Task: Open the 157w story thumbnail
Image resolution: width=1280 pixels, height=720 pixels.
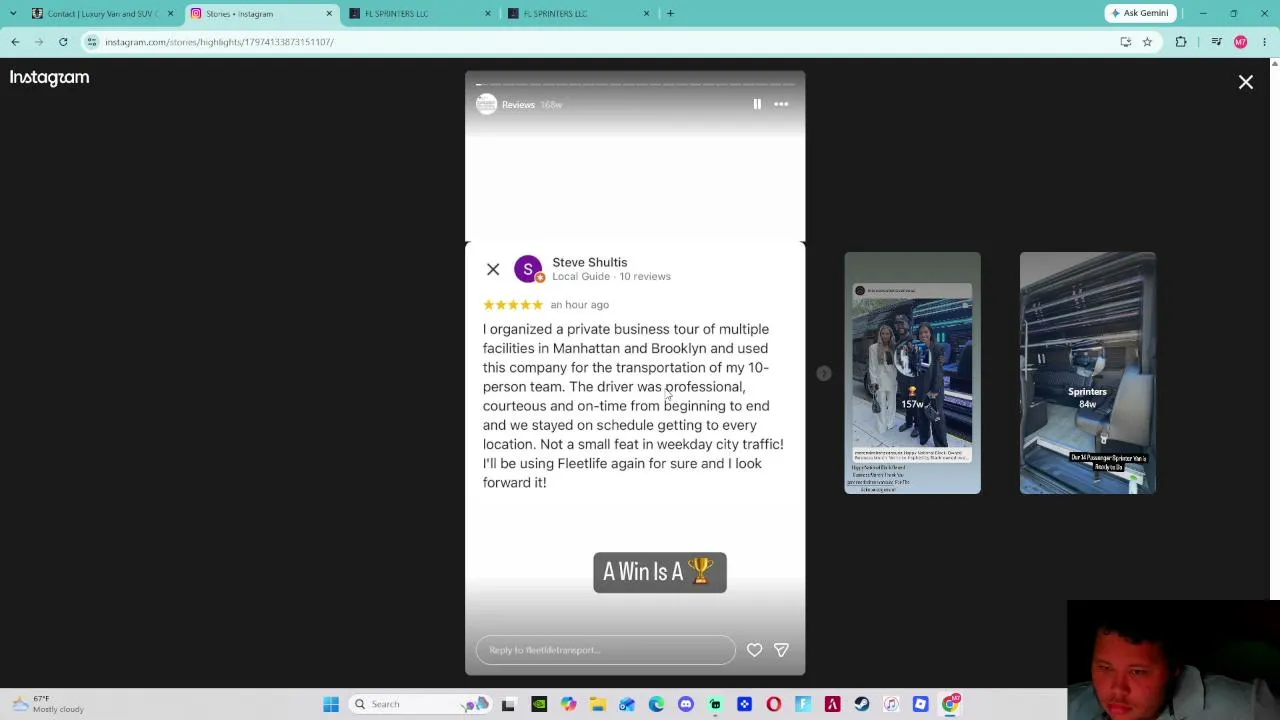Action: pyautogui.click(x=912, y=373)
